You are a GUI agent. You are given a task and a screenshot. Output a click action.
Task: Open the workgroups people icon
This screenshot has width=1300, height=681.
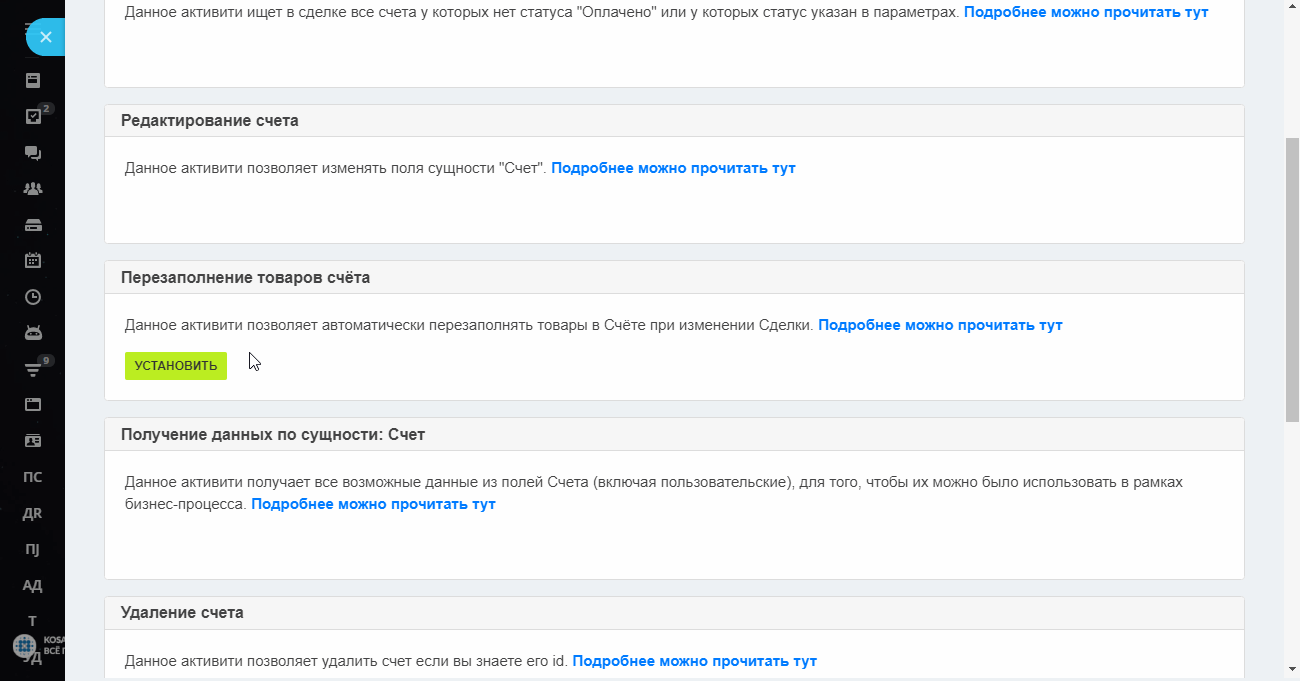tap(33, 188)
